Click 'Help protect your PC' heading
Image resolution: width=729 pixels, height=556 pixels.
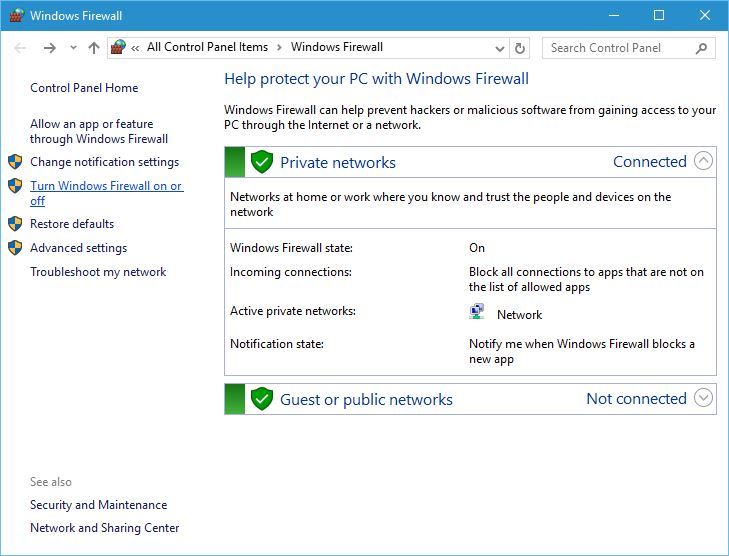pyautogui.click(x=377, y=79)
